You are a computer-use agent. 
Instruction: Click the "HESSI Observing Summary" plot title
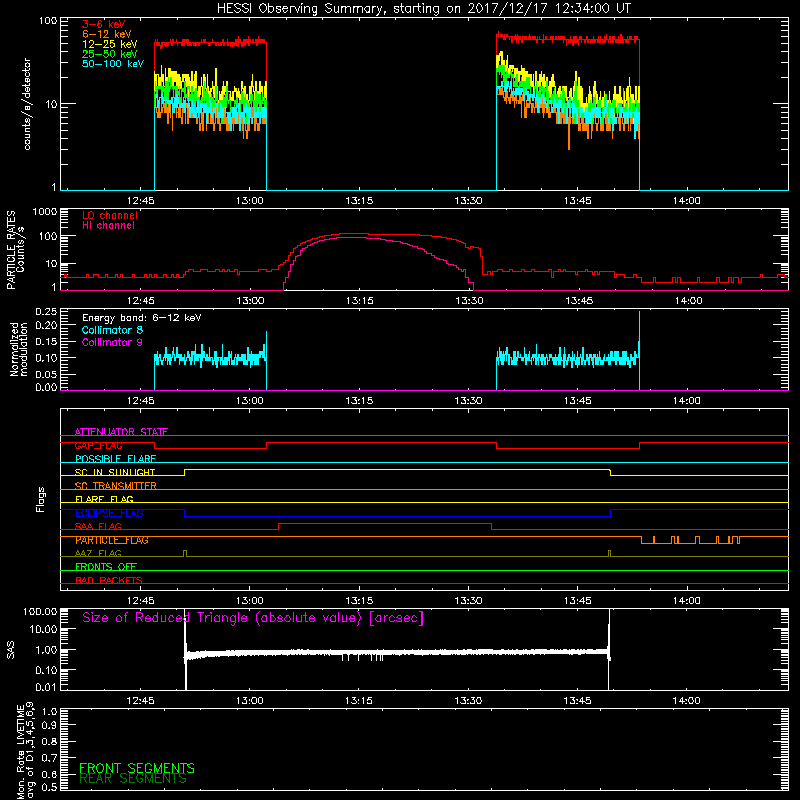pos(423,8)
